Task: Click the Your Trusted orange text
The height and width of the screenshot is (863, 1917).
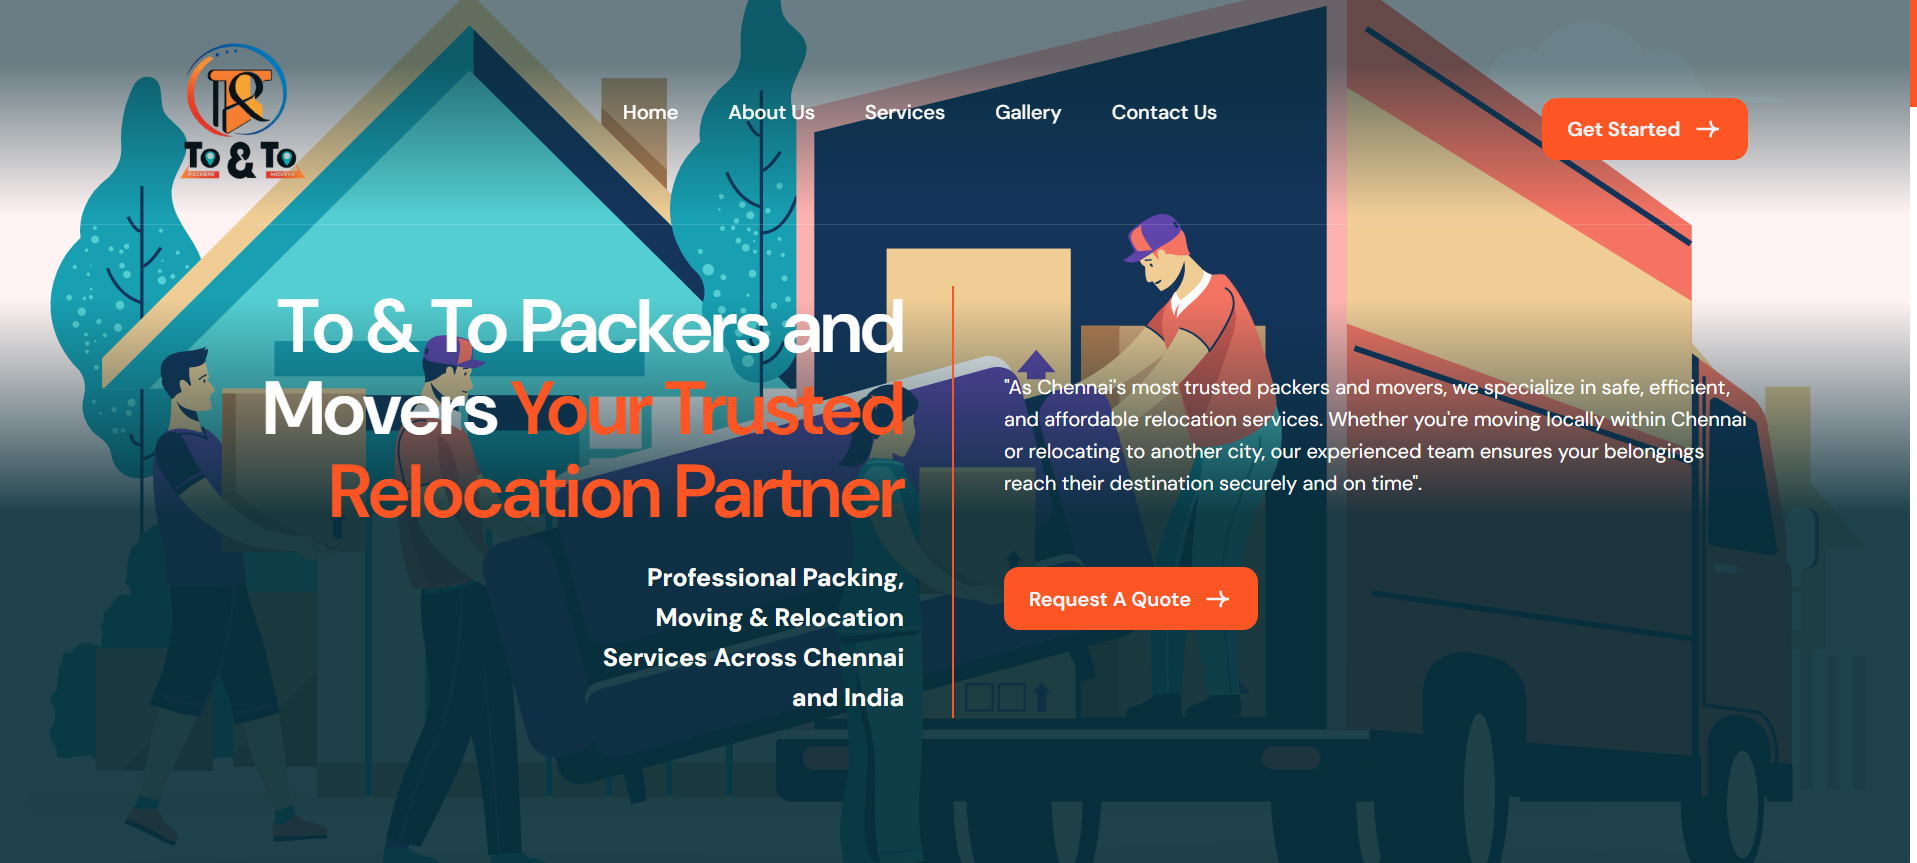Action: (709, 409)
